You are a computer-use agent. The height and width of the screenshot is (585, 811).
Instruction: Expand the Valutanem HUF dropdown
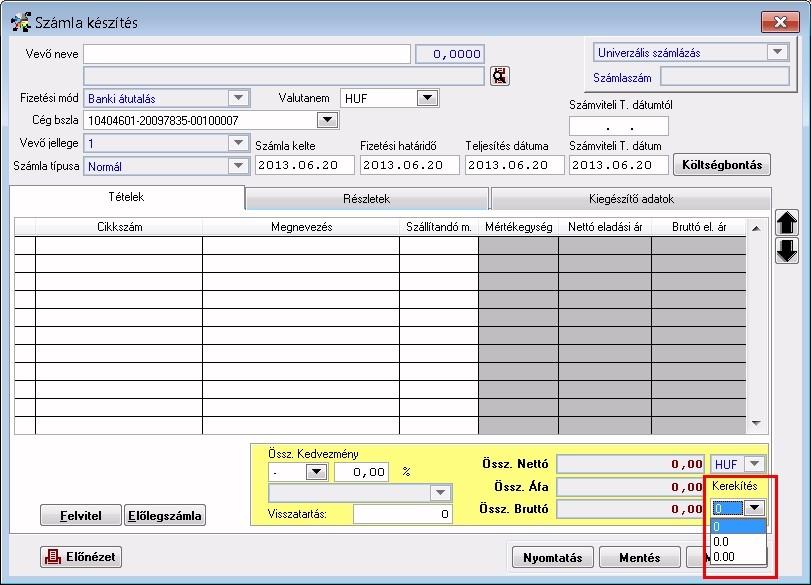[x=427, y=98]
